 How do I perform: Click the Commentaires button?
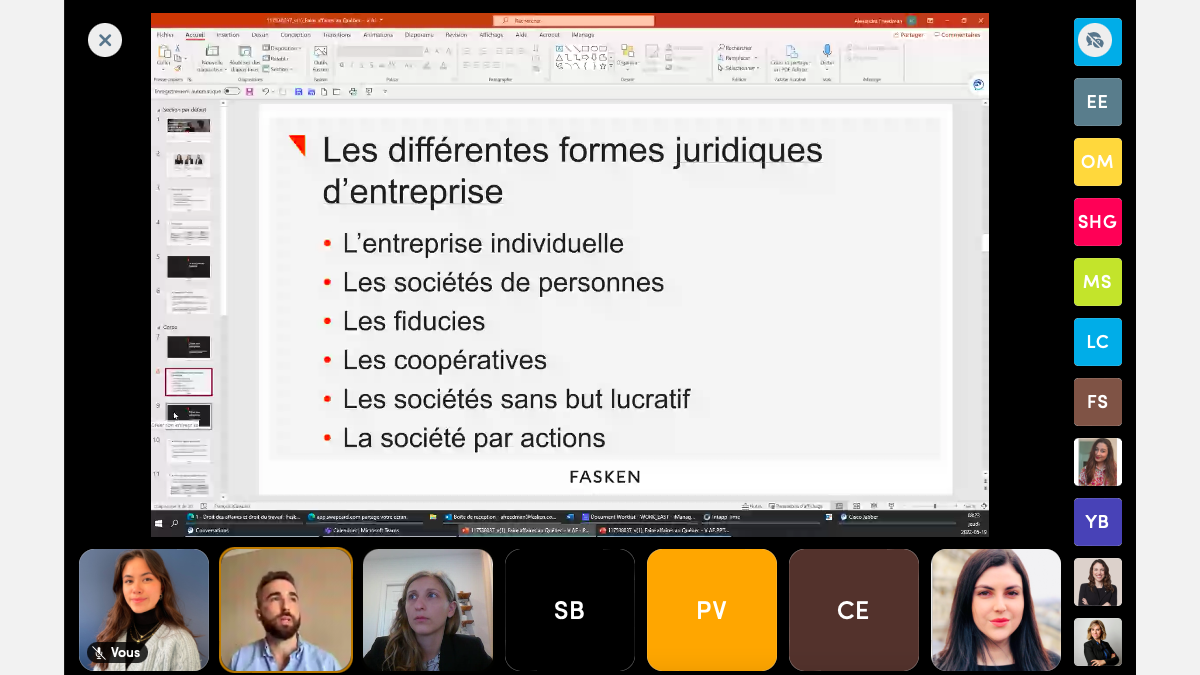coord(957,34)
